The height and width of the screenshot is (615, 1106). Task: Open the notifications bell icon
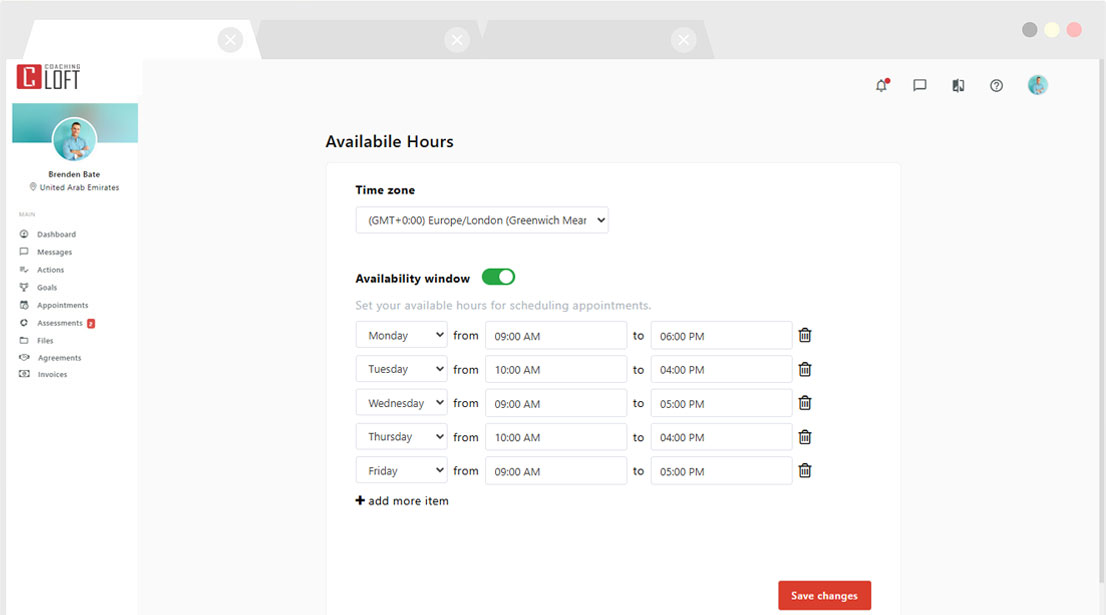click(881, 86)
